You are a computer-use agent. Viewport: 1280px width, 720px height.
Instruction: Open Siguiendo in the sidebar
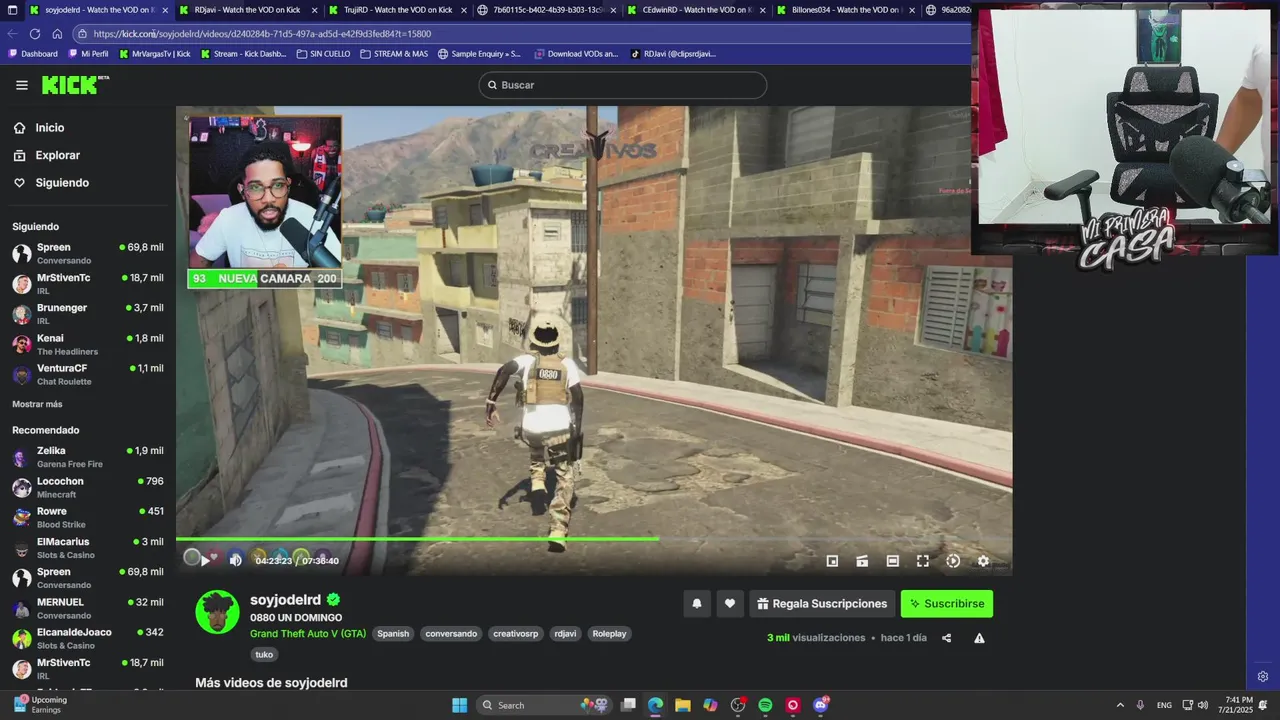[62, 183]
